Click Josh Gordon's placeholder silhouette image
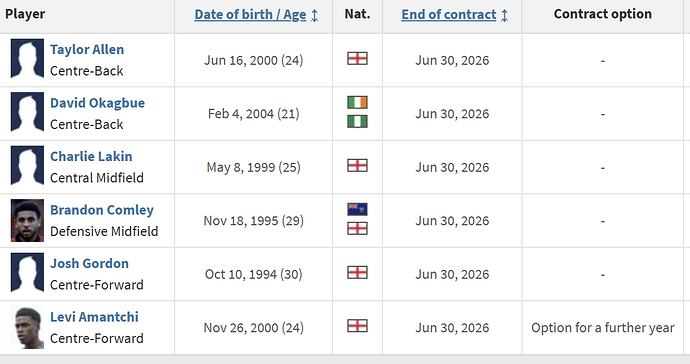Screen dimensions: 690x364 pyautogui.click(x=27, y=274)
